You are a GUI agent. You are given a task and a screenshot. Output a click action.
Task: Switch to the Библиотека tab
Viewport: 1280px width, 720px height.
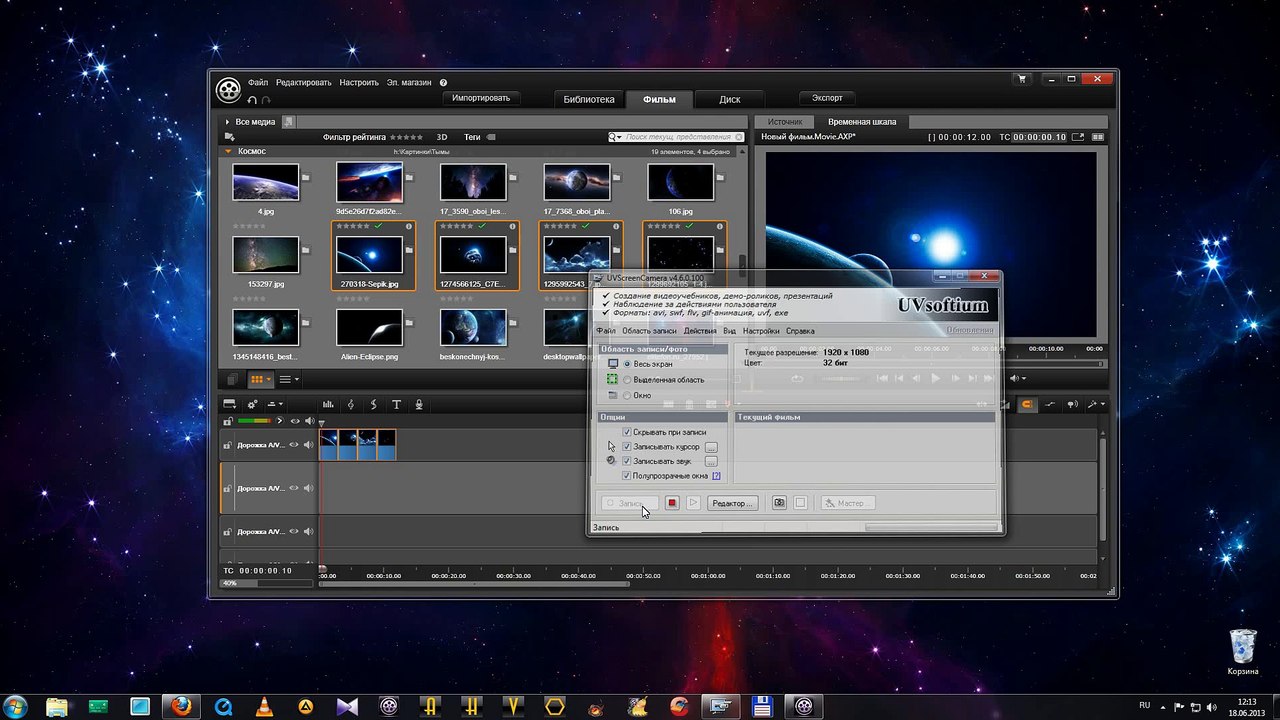point(589,99)
